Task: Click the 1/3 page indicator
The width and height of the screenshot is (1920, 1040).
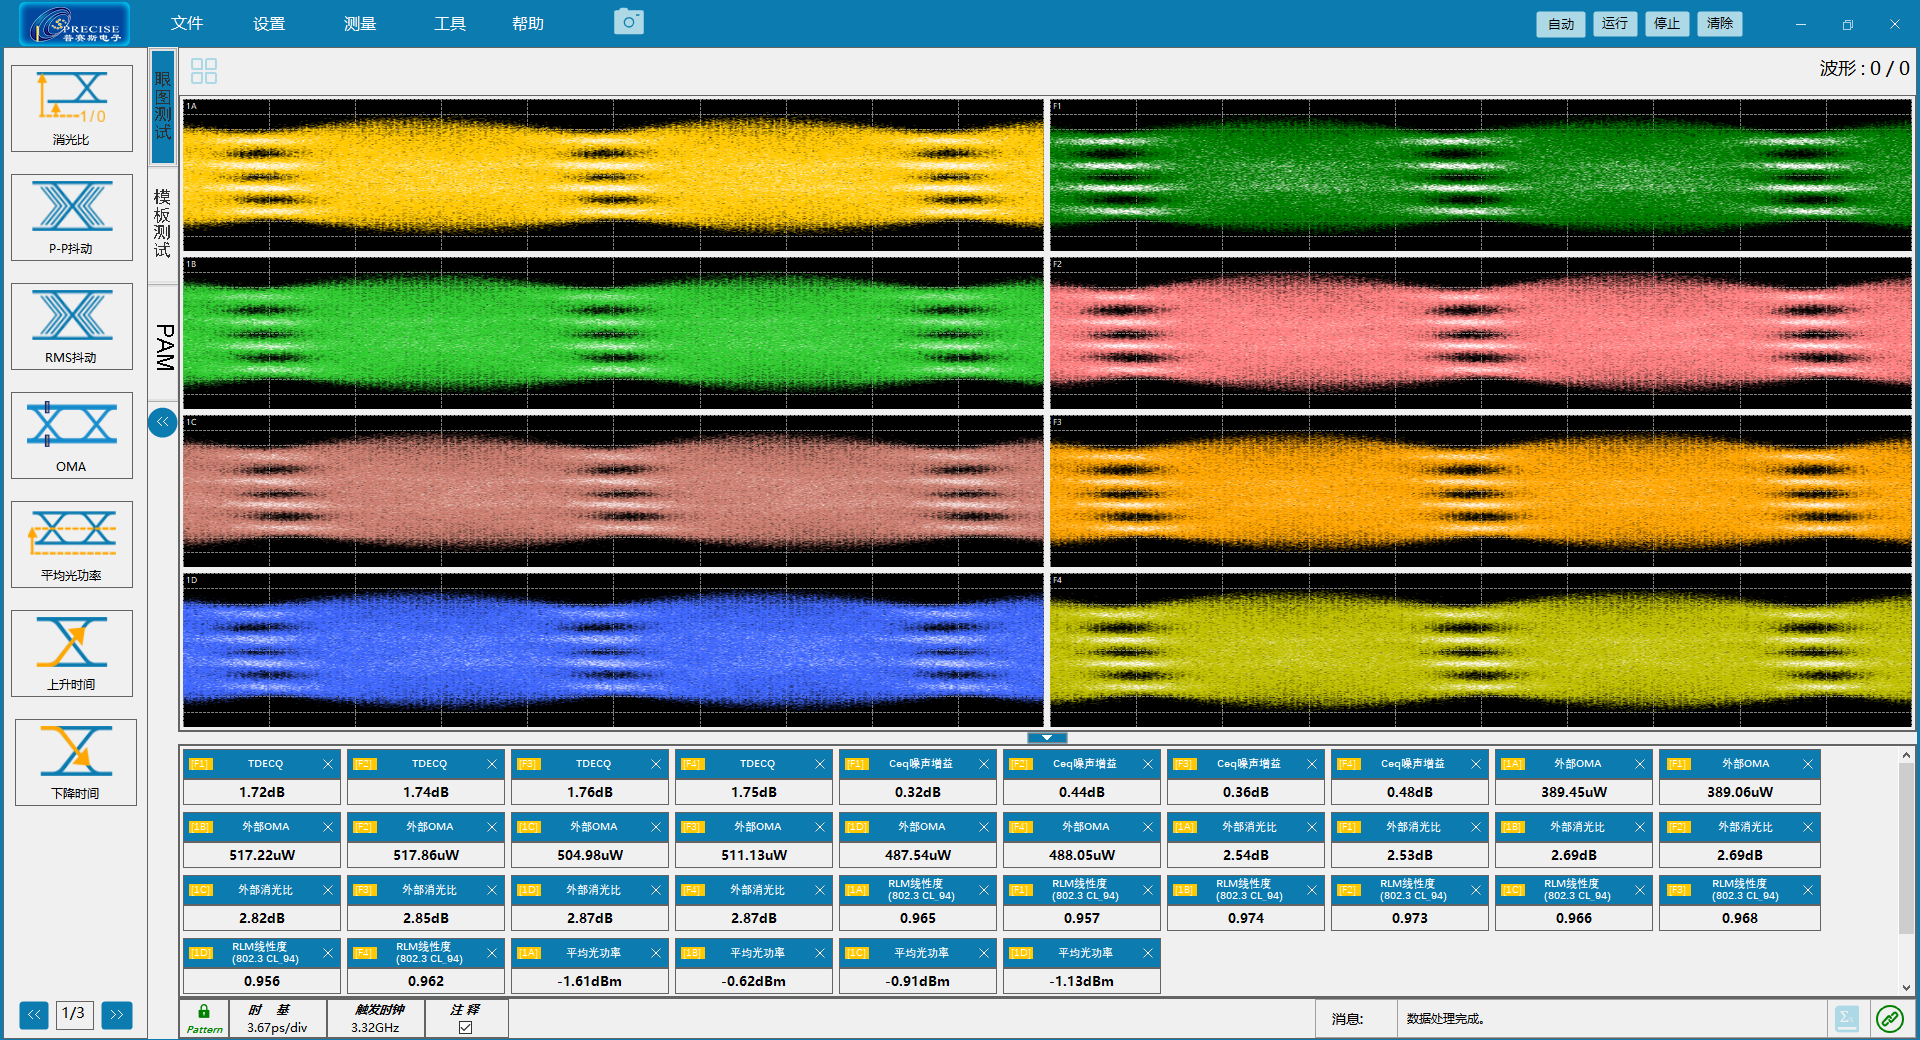Action: coord(75,1014)
